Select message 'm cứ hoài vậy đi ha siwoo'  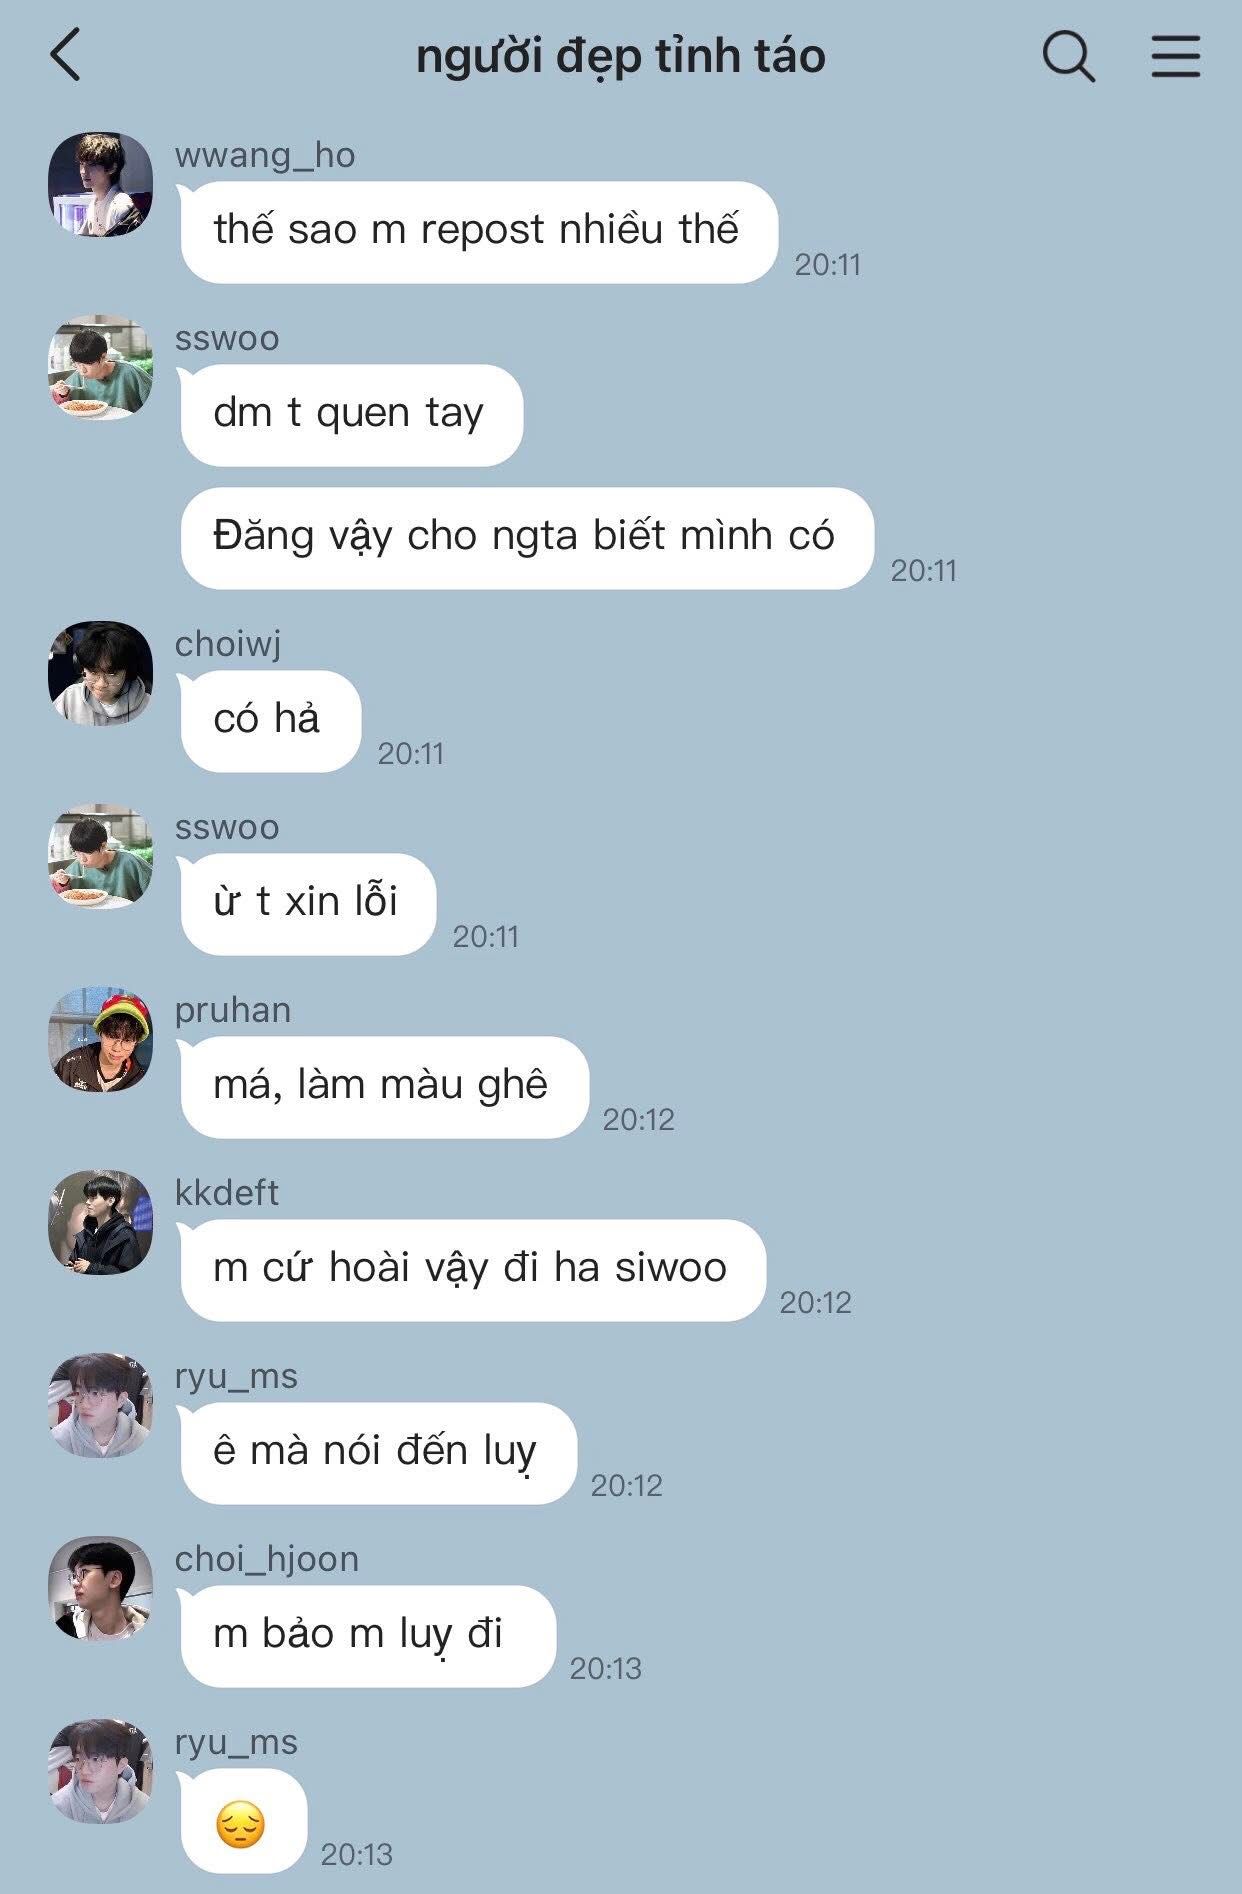[x=472, y=1270]
